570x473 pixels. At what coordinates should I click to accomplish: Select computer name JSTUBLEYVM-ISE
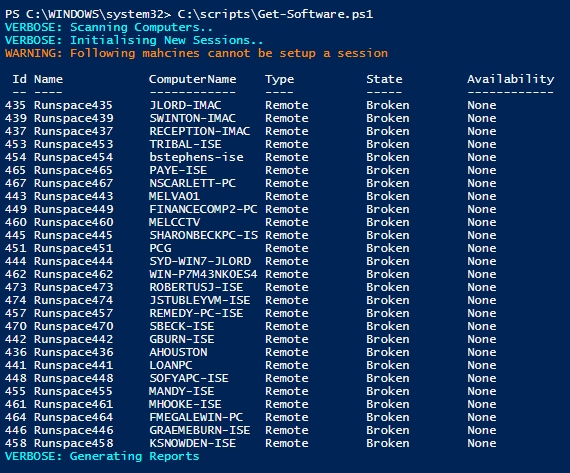click(x=200, y=300)
